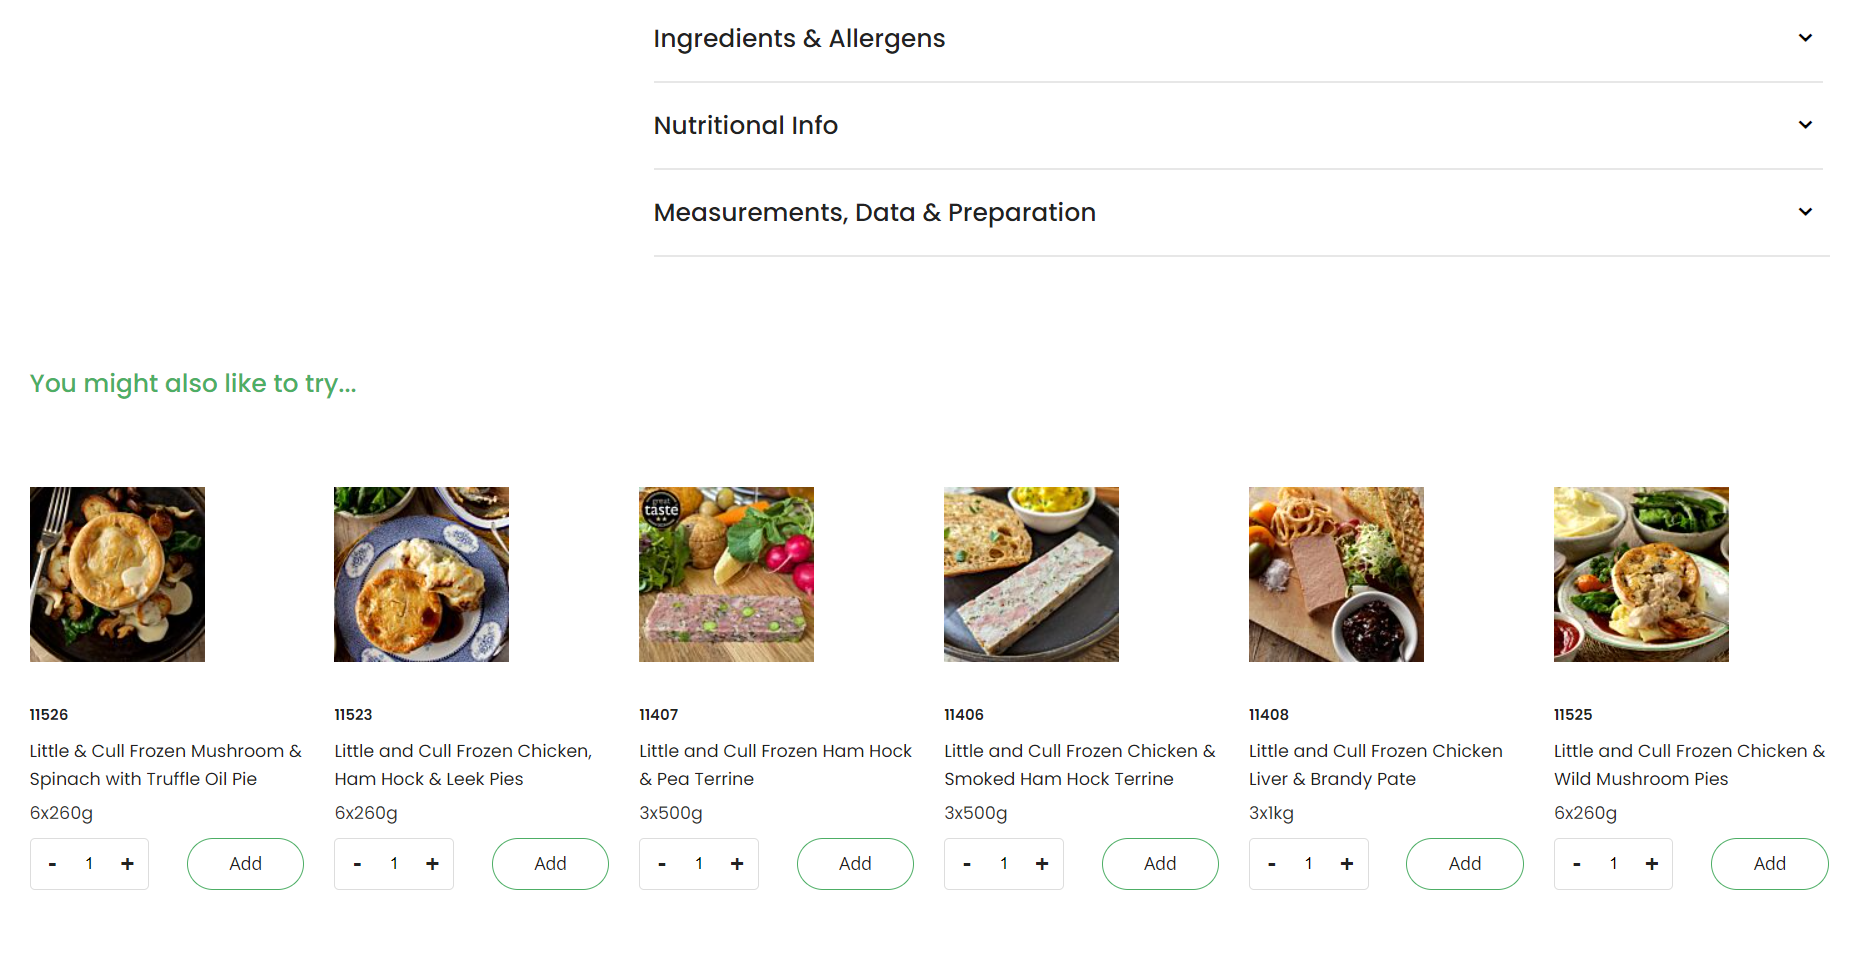
Task: Decrease quantity for Ham Hock & Pea Terrine
Action: pos(662,864)
